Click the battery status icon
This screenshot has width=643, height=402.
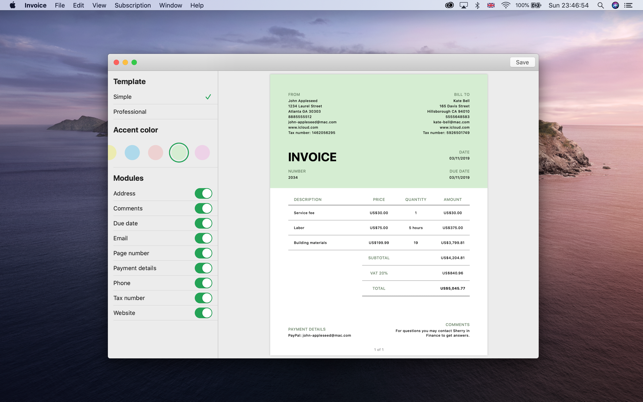[x=536, y=5]
